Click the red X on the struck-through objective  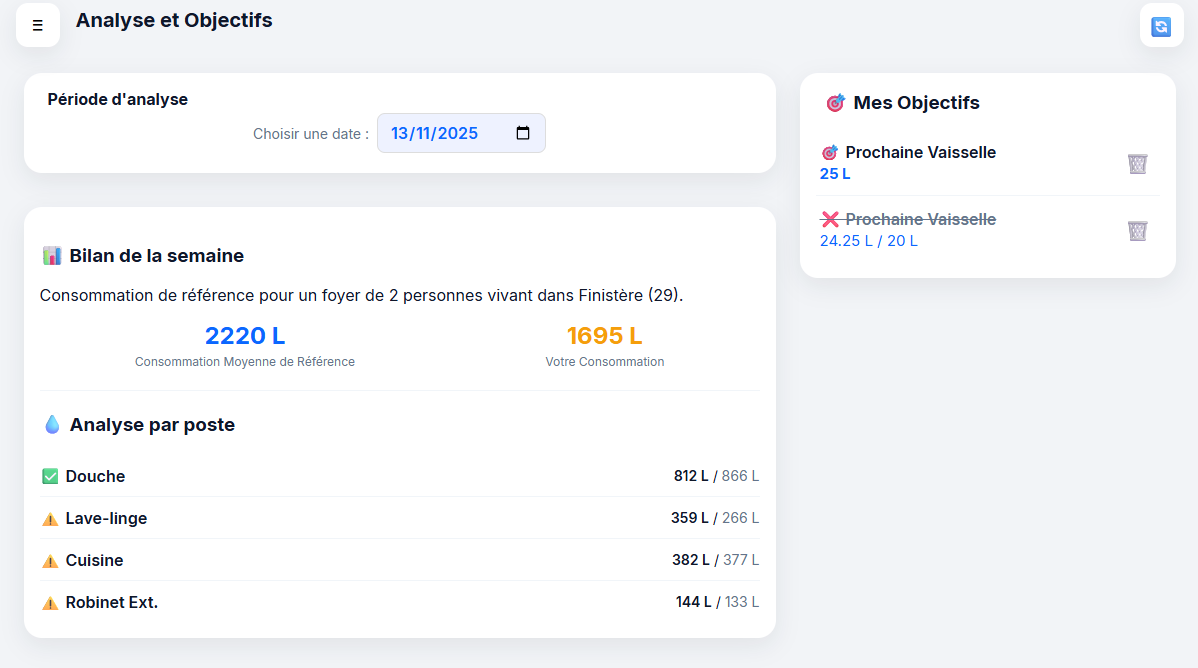click(830, 219)
